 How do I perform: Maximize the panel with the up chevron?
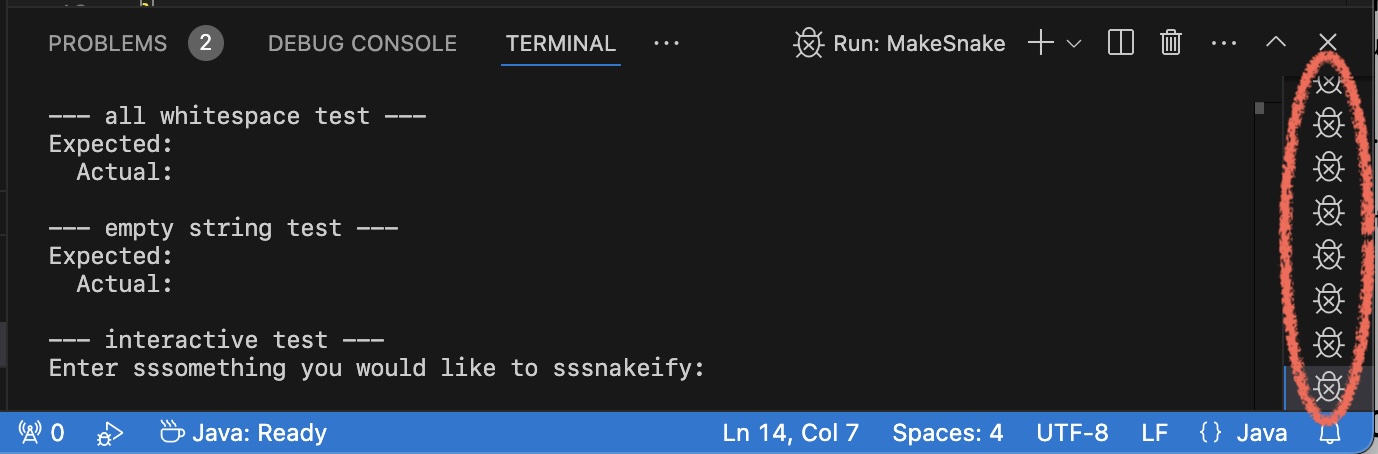1276,42
